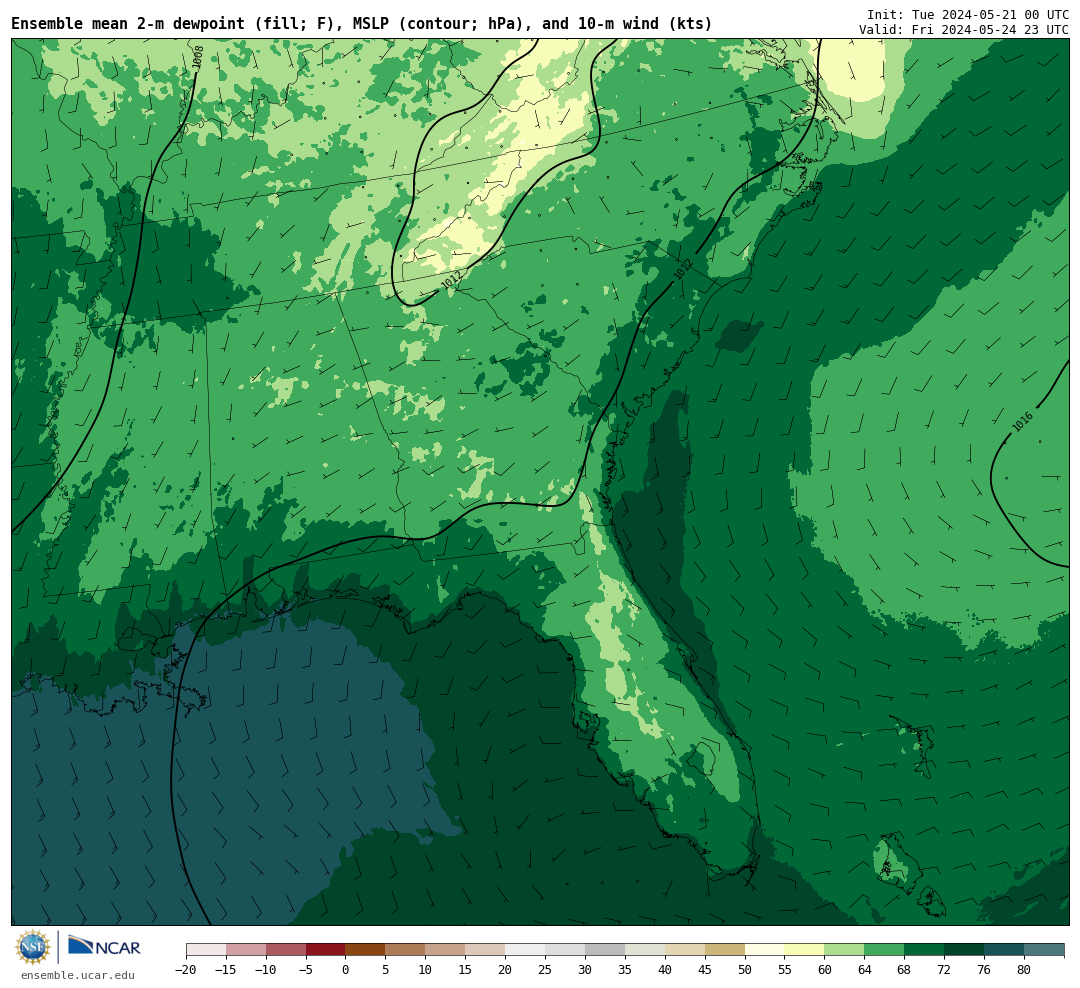Click the colorbar tick label -20
Screen dimensions: 1080x988
click(186, 969)
